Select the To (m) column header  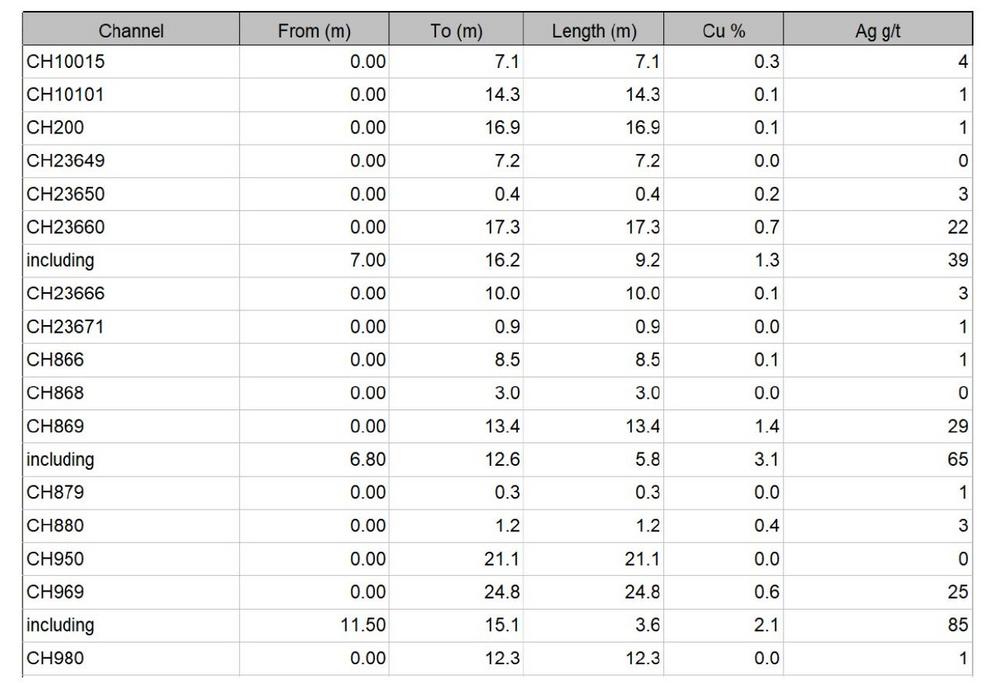(456, 30)
